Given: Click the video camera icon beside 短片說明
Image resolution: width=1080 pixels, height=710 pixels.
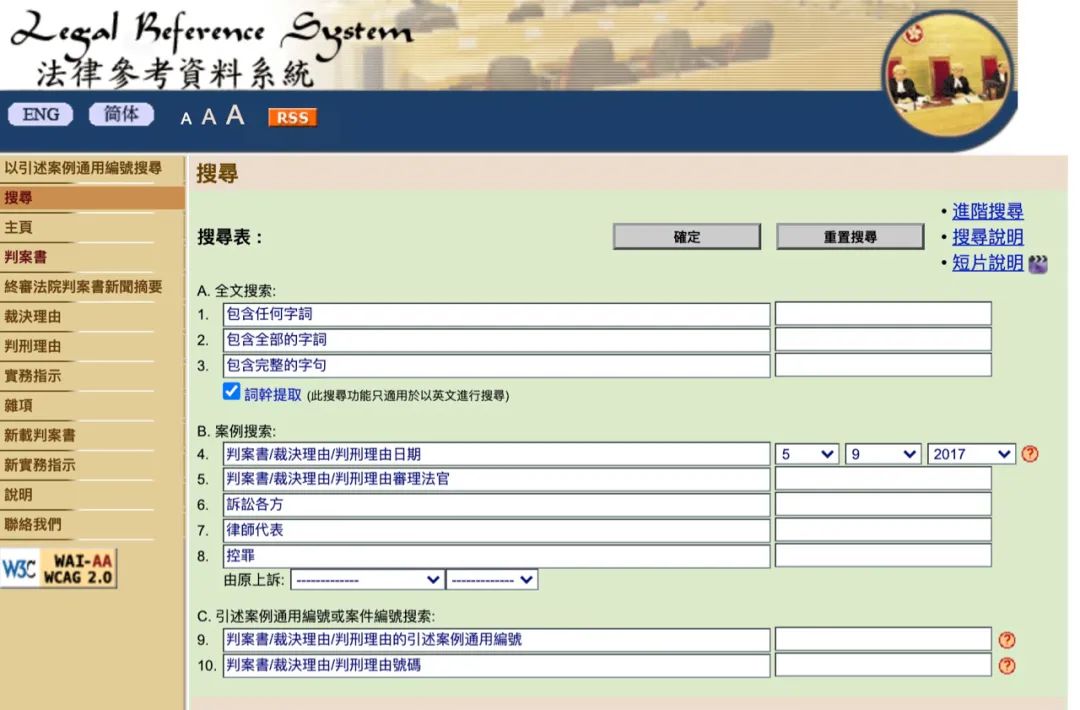Looking at the screenshot, I should point(1035,264).
